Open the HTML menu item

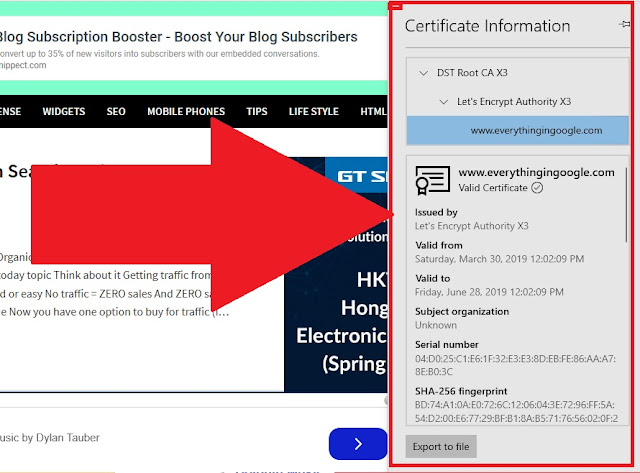tap(373, 111)
